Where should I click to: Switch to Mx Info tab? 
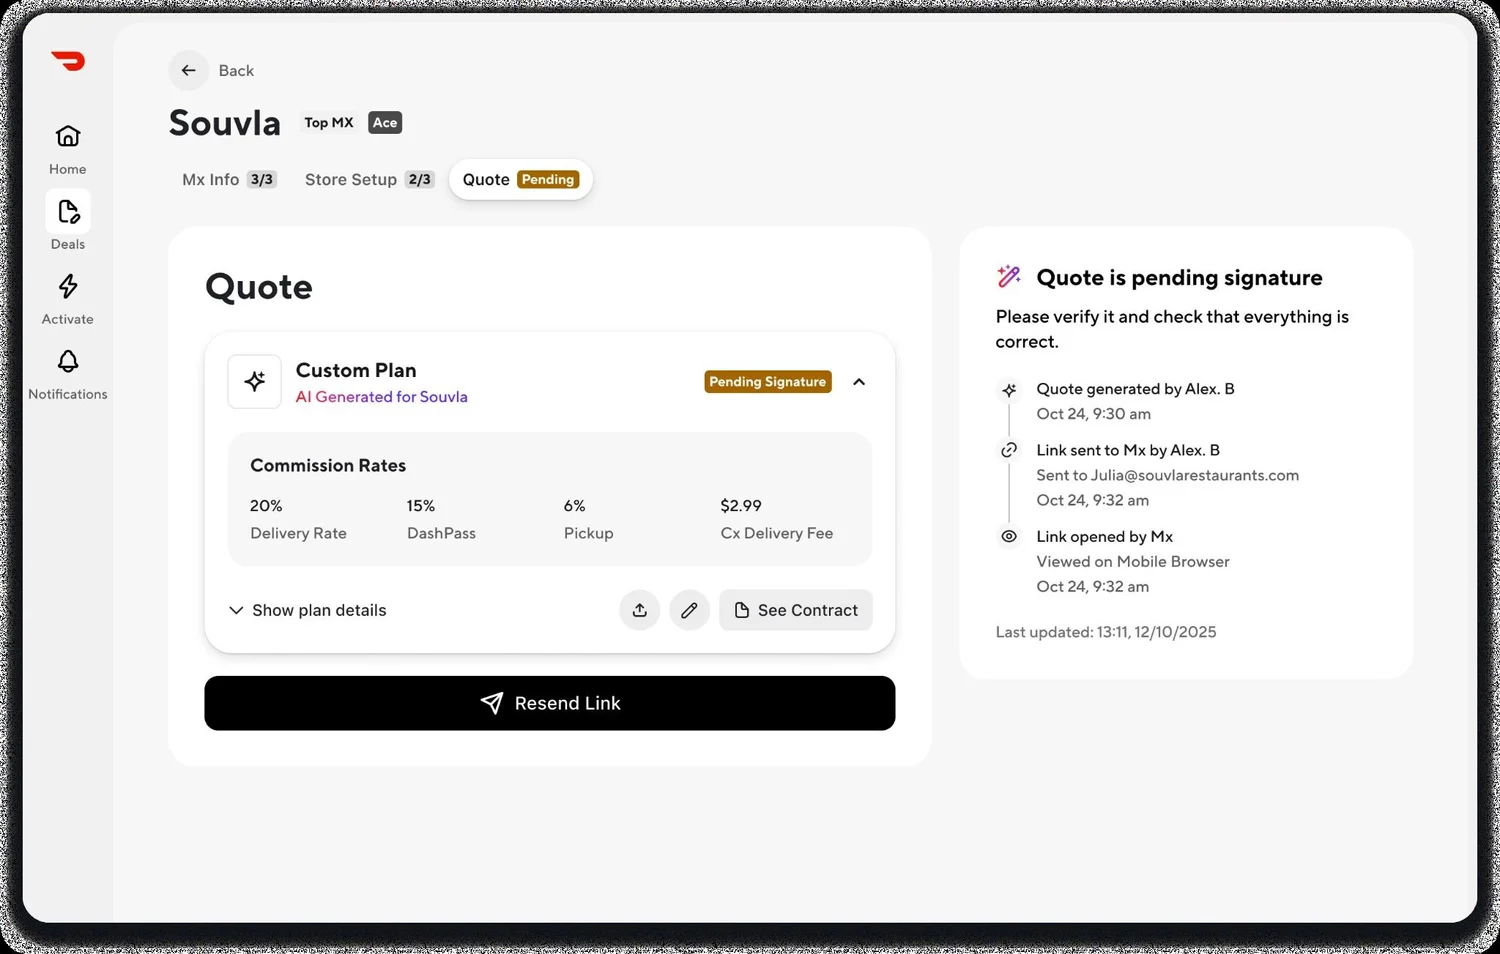point(229,180)
